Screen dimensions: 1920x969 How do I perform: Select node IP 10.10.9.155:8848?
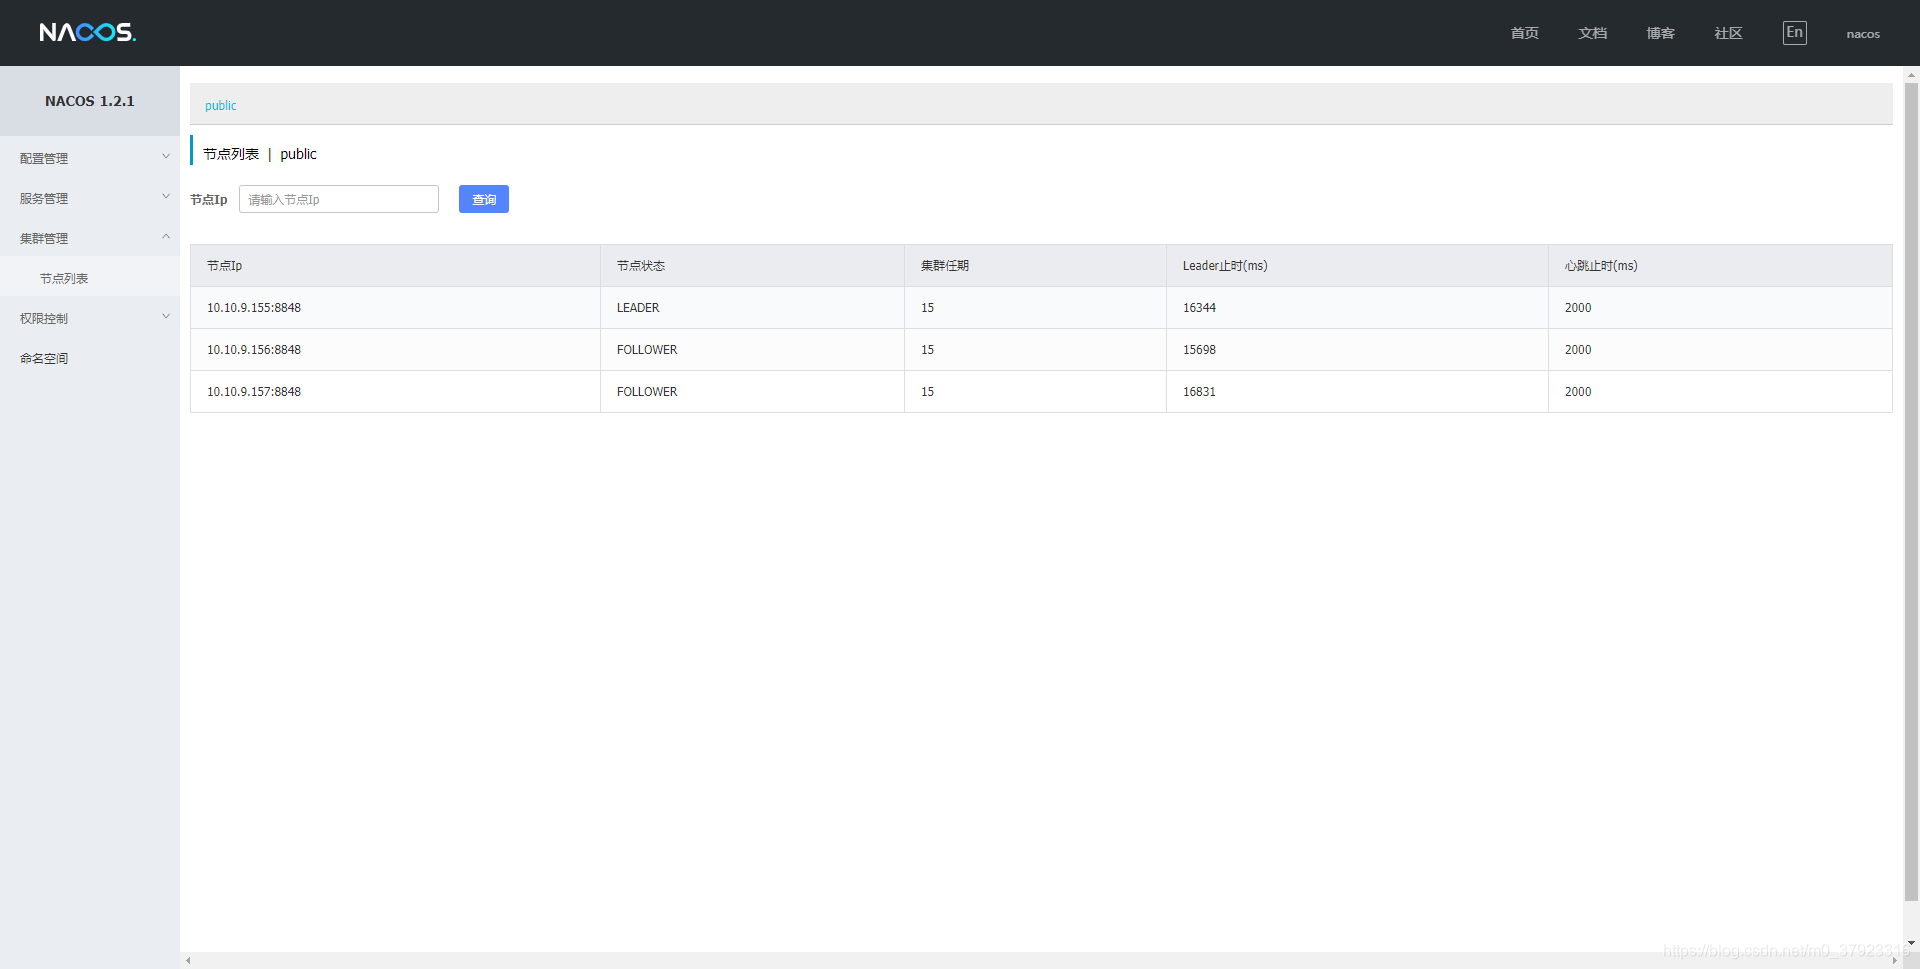point(254,308)
